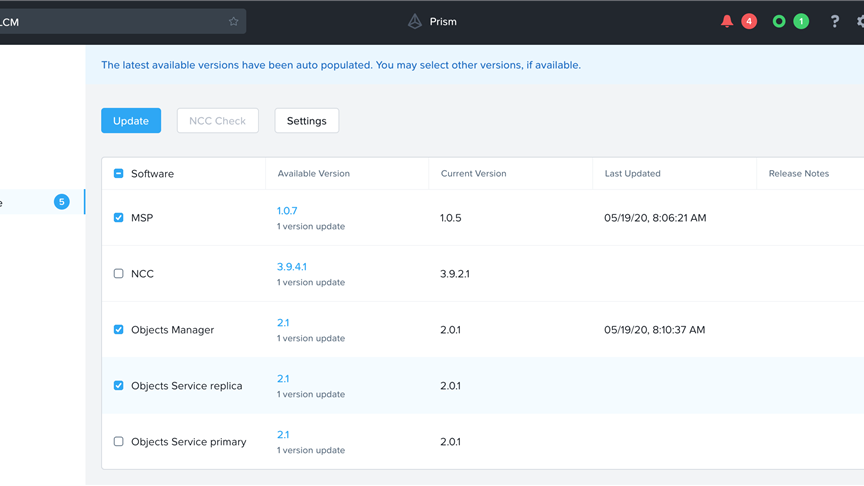Click the star bookmark icon in search bar
This screenshot has height=486, width=864.
coord(234,21)
